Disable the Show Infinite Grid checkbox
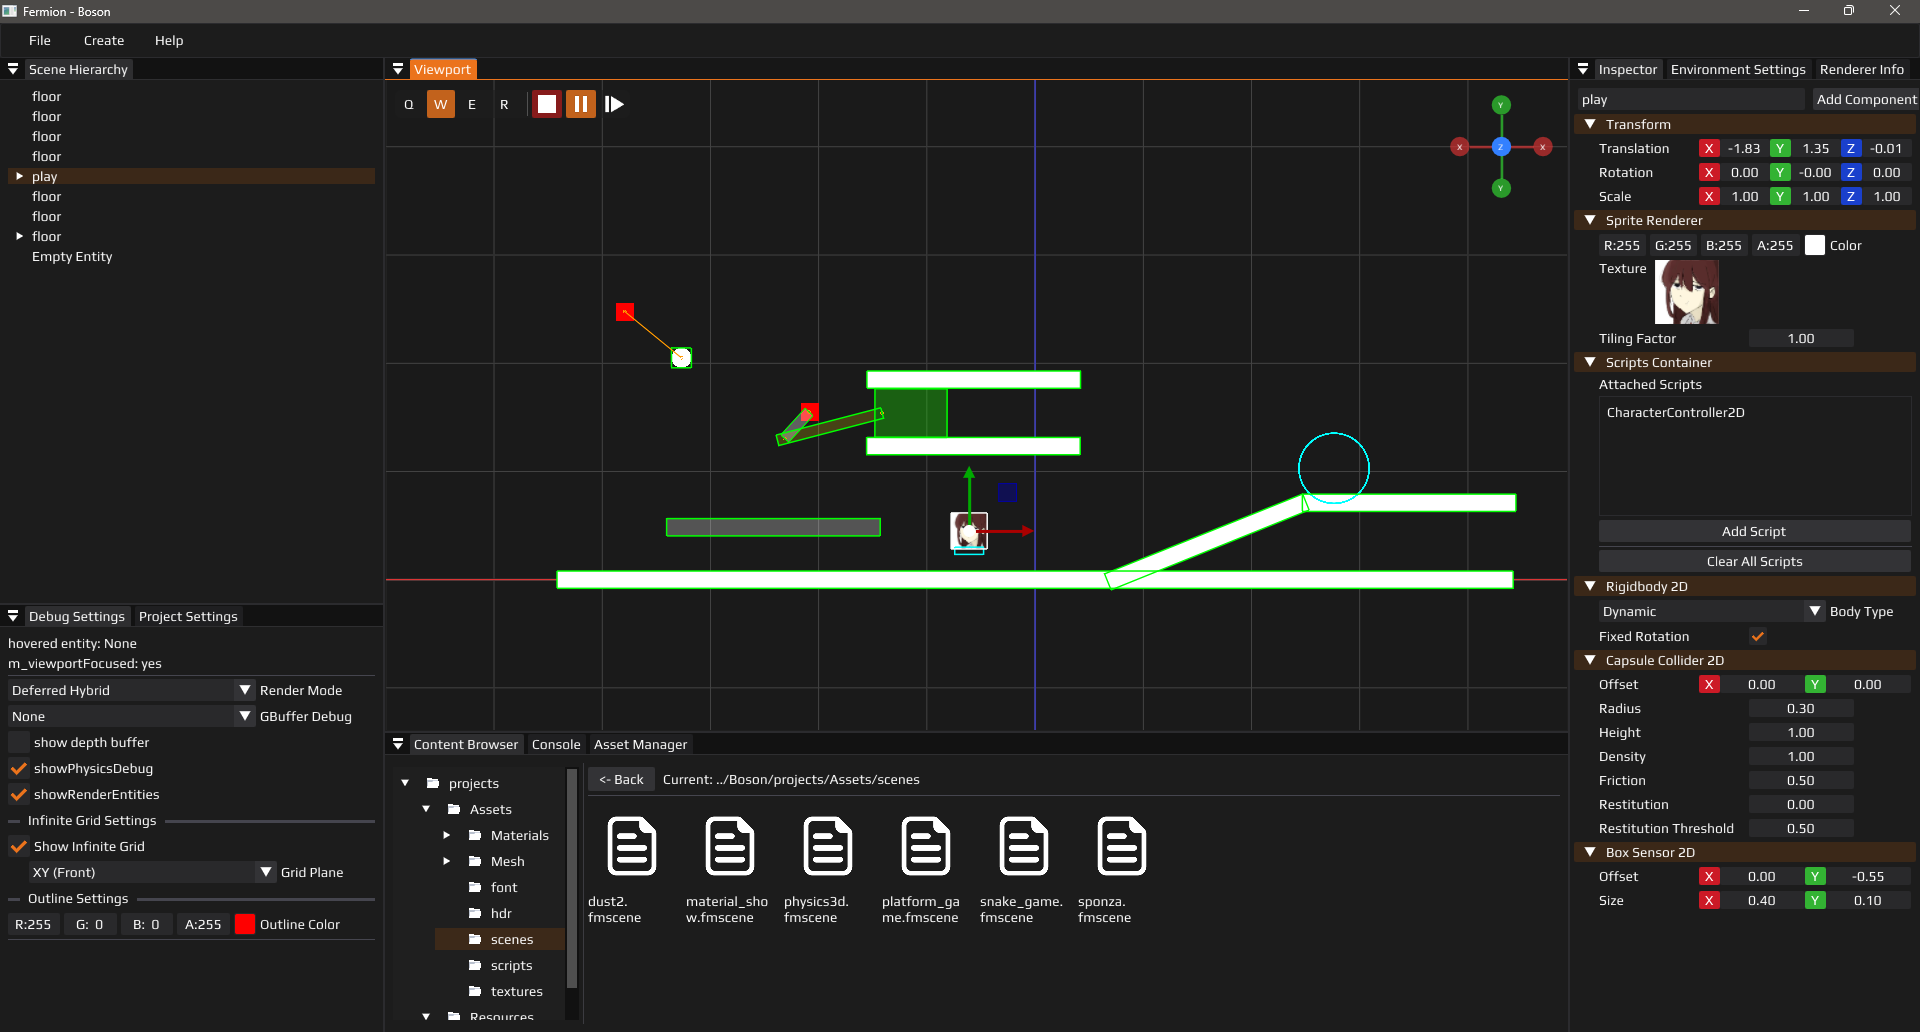 19,846
